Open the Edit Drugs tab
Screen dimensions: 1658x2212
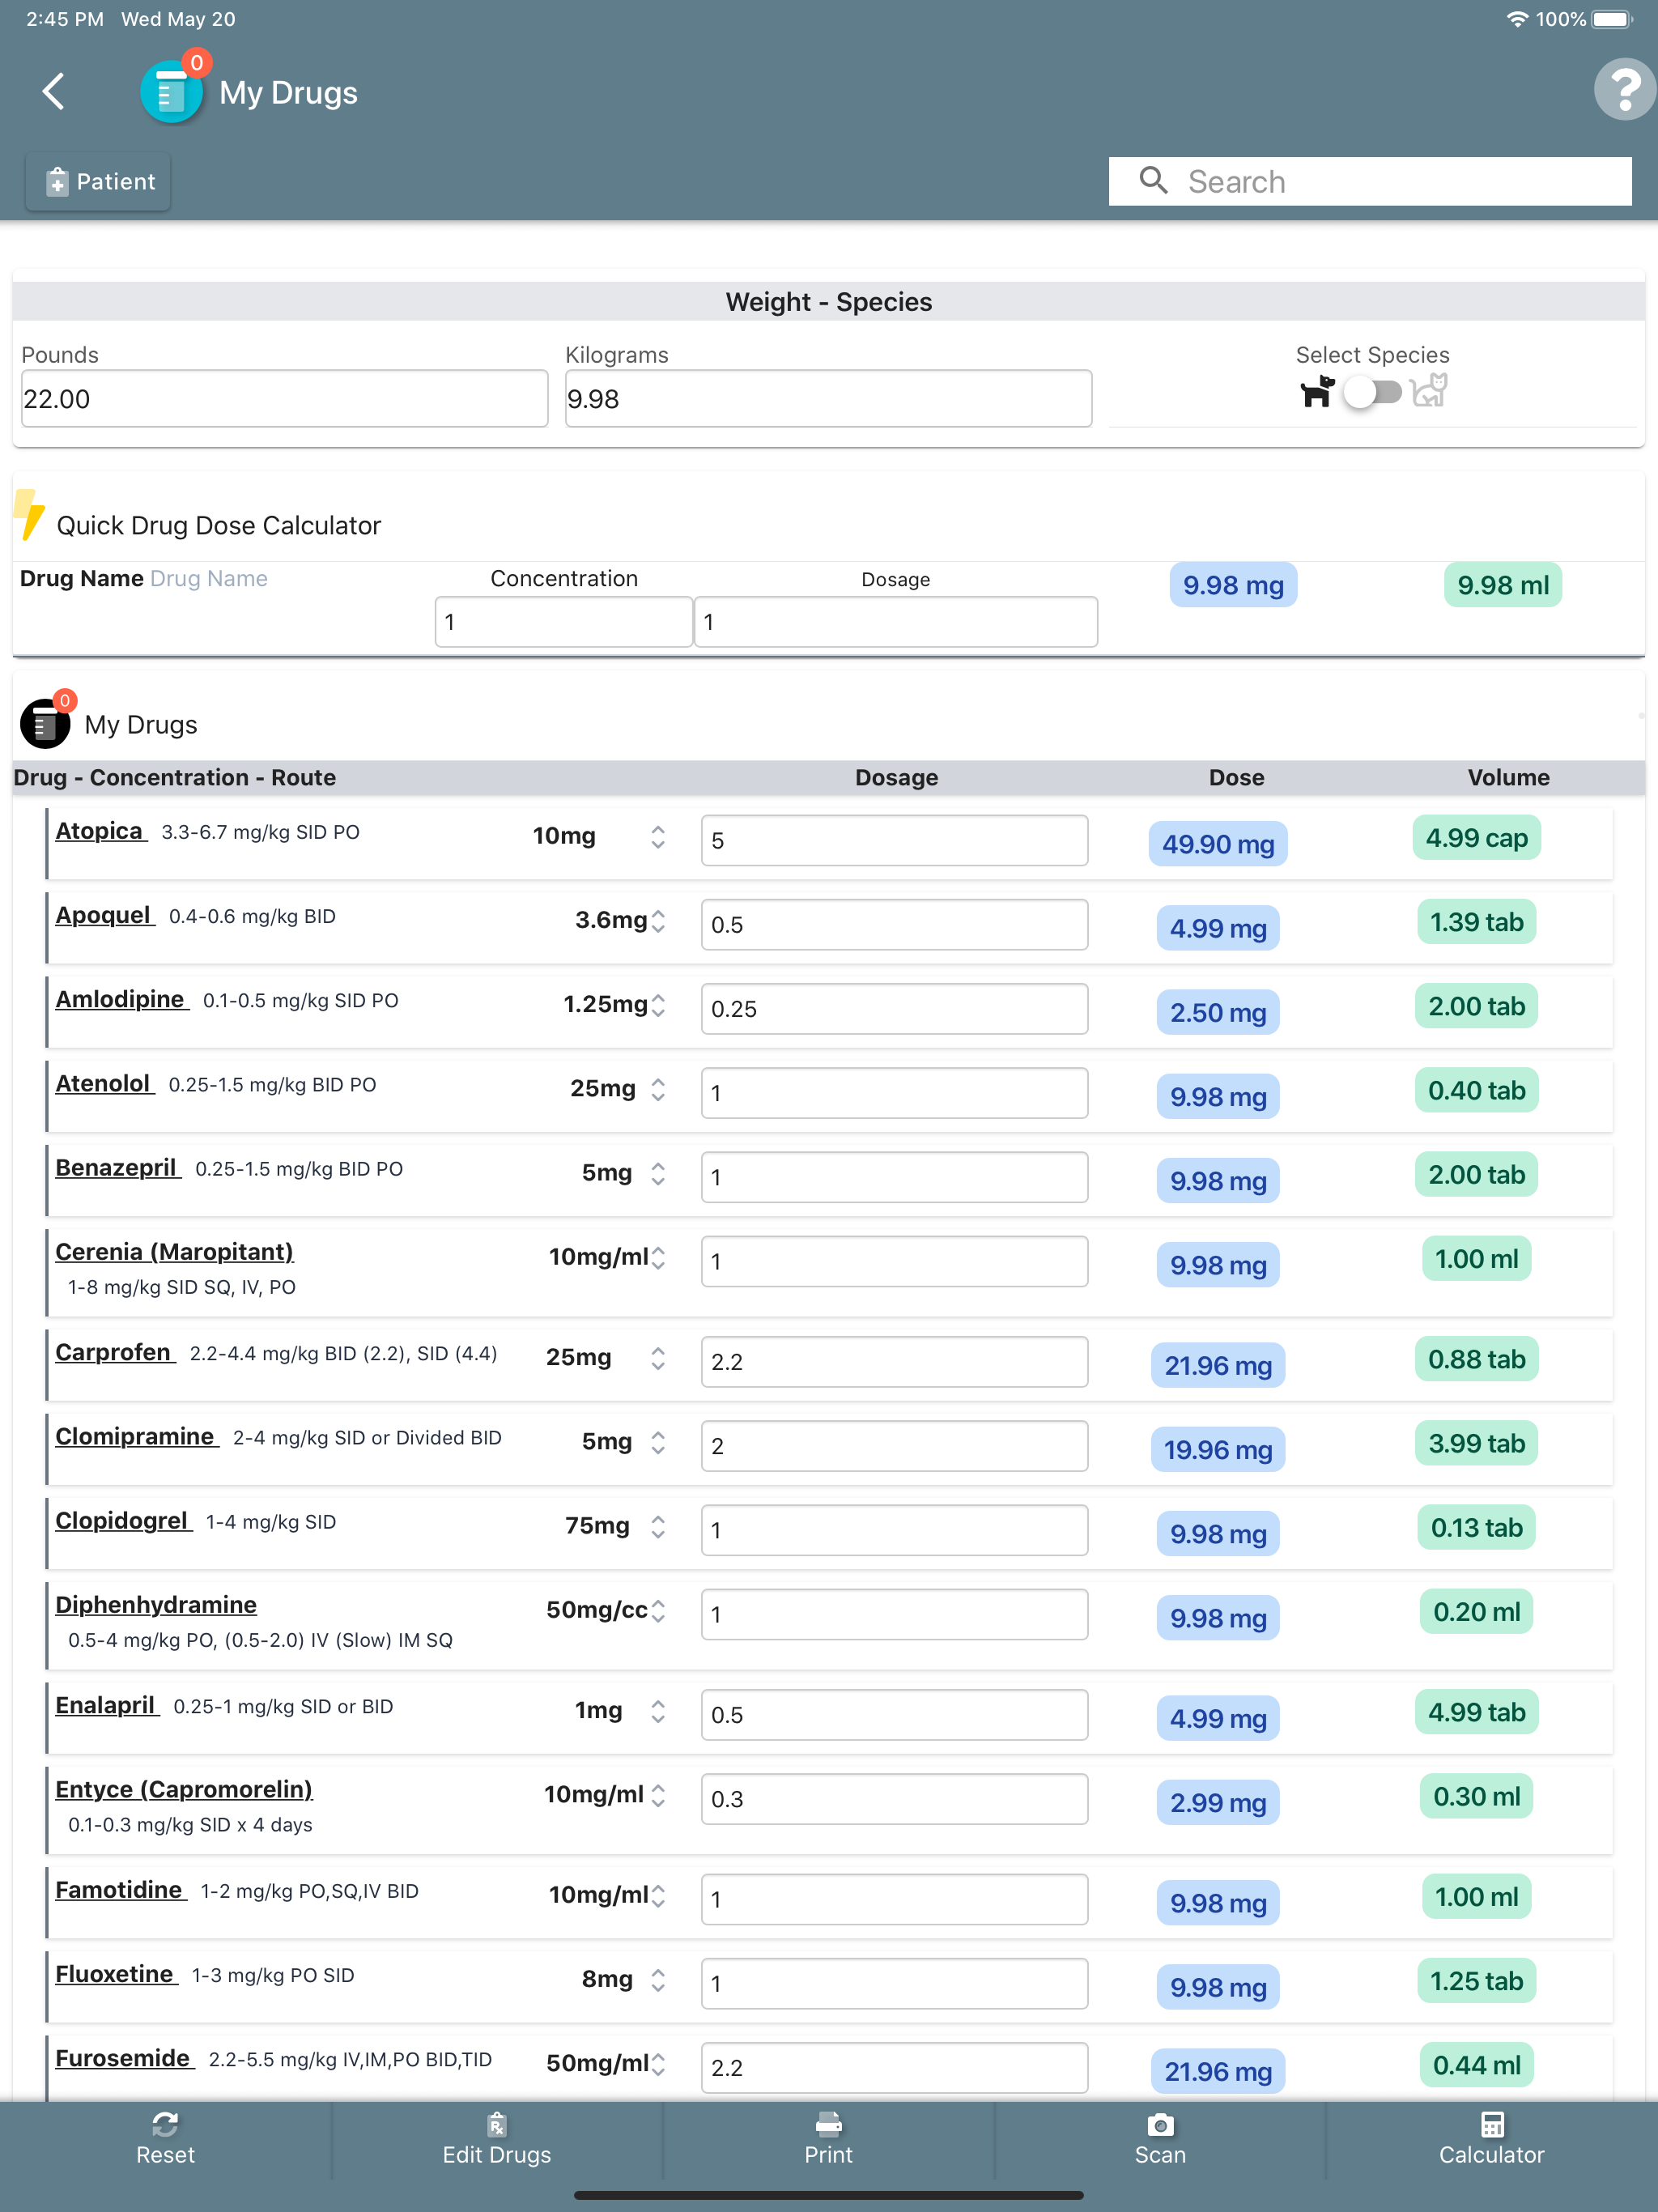coord(497,2140)
